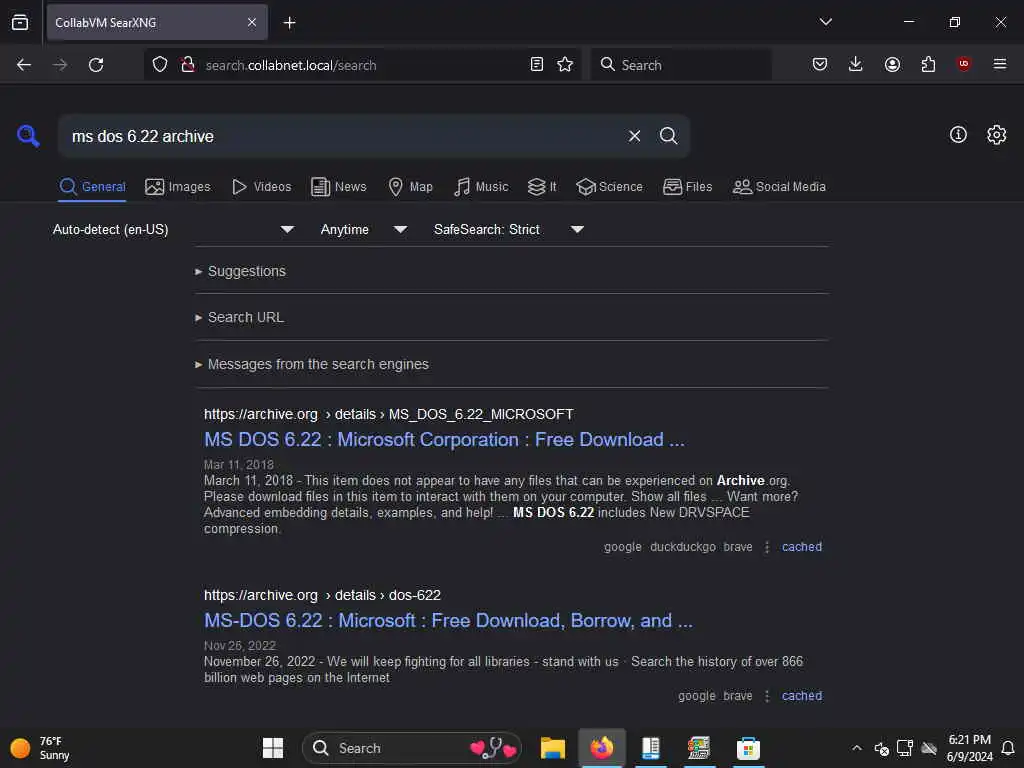Click the insecure connection padlock icon

tap(188, 65)
